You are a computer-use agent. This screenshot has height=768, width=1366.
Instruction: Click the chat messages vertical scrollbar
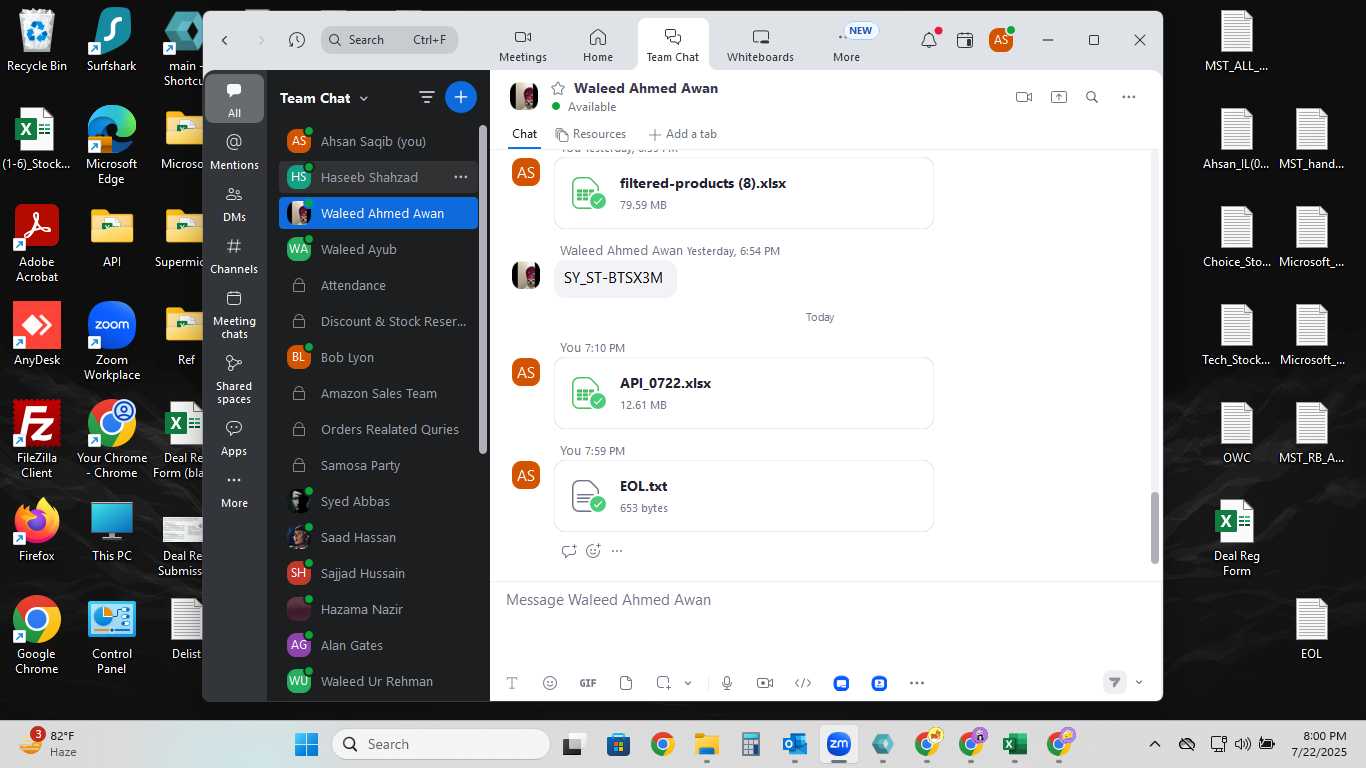click(1155, 528)
